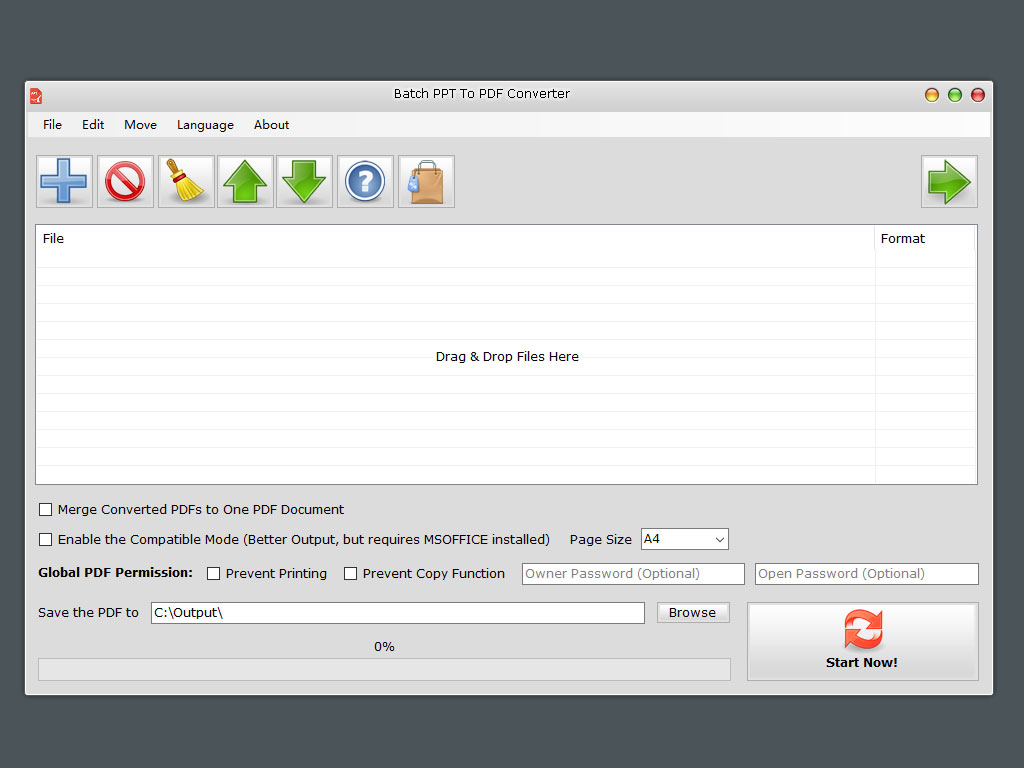Image resolution: width=1024 pixels, height=768 pixels.
Task: Click the Start Now! button
Action: [863, 641]
